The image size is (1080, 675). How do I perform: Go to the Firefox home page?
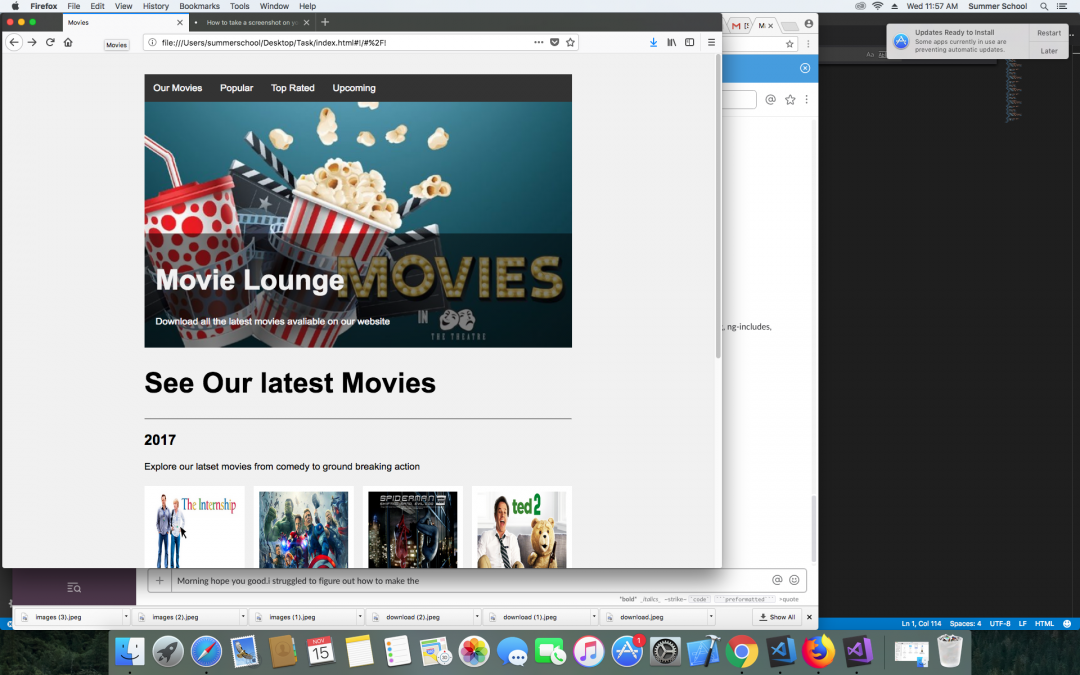(x=68, y=42)
